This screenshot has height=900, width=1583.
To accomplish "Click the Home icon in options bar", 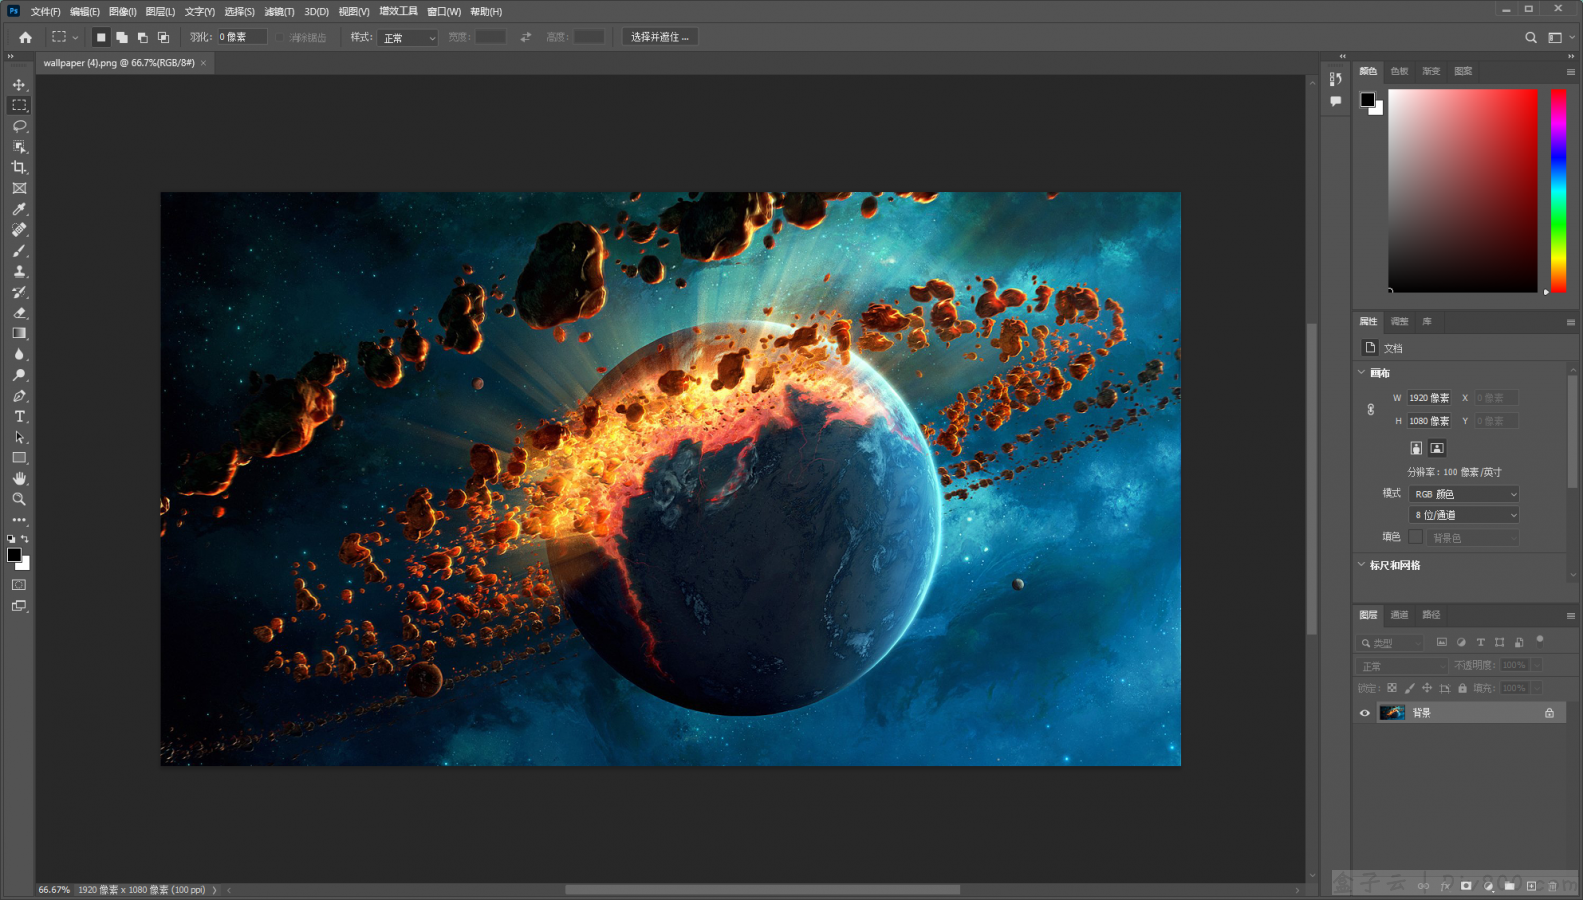I will click(25, 37).
